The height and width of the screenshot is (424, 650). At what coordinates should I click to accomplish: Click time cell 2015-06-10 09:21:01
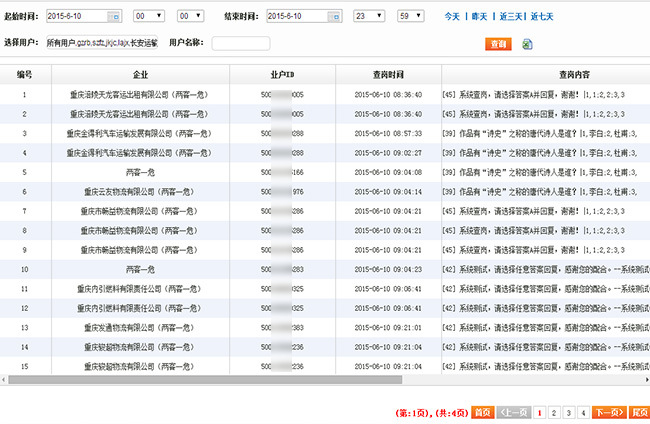click(388, 328)
